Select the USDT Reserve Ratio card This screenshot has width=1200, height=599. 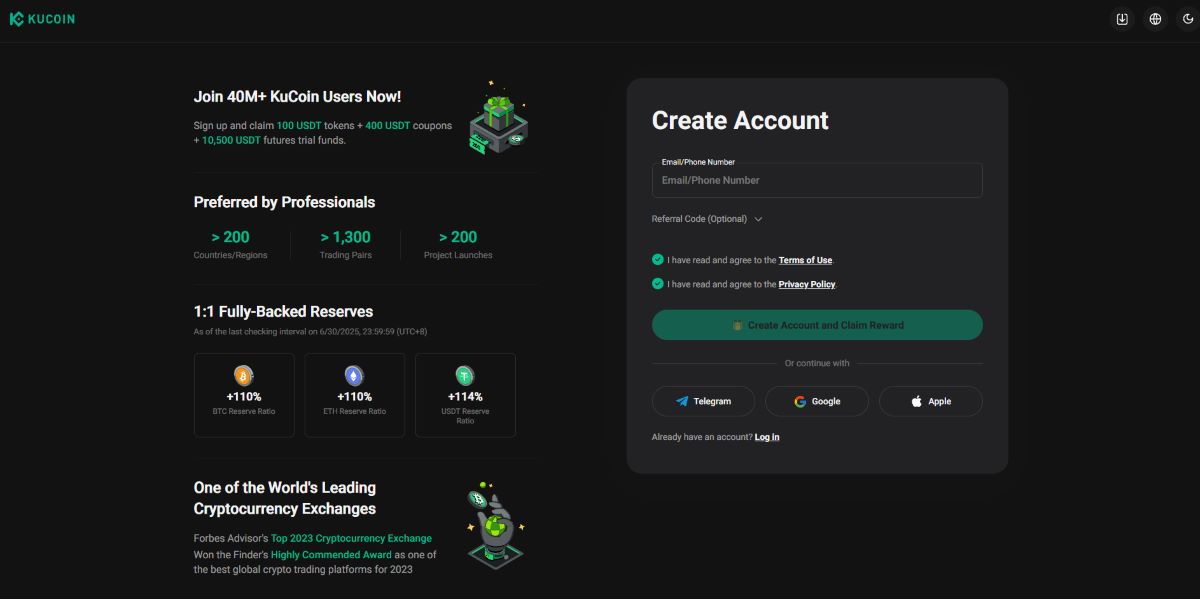point(465,395)
